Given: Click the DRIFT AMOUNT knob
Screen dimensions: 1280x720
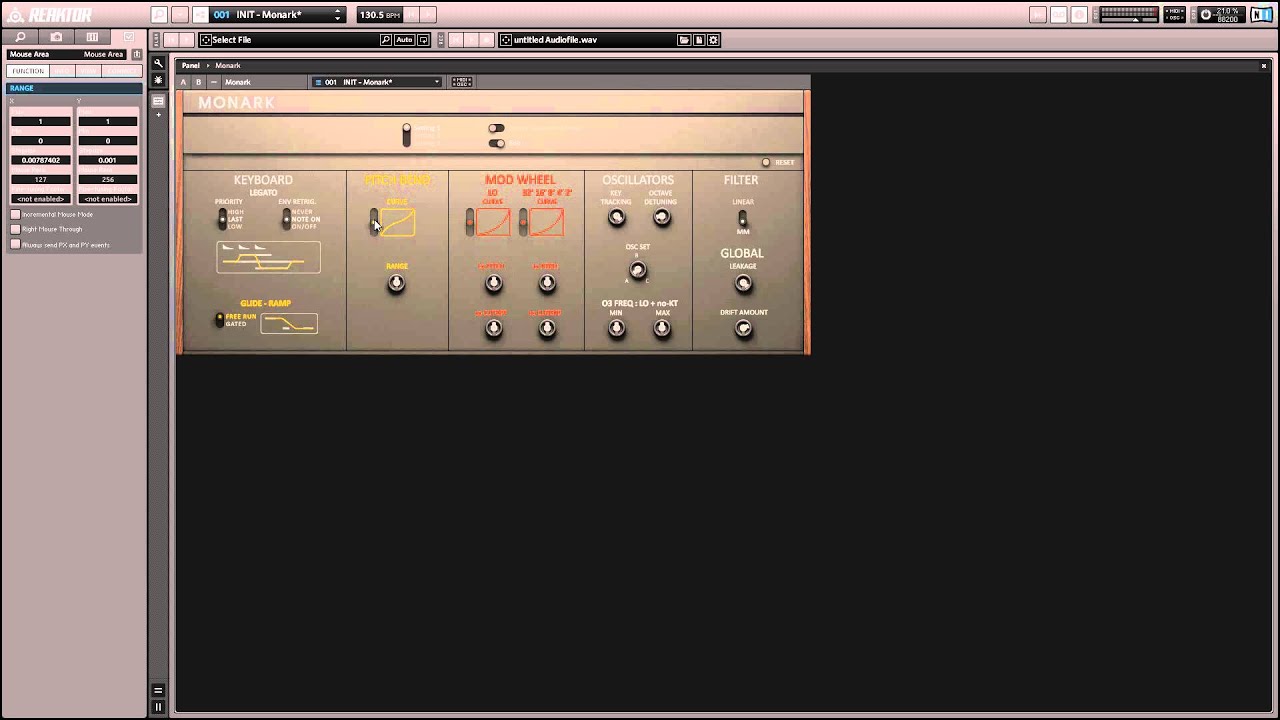Looking at the screenshot, I should coord(743,329).
